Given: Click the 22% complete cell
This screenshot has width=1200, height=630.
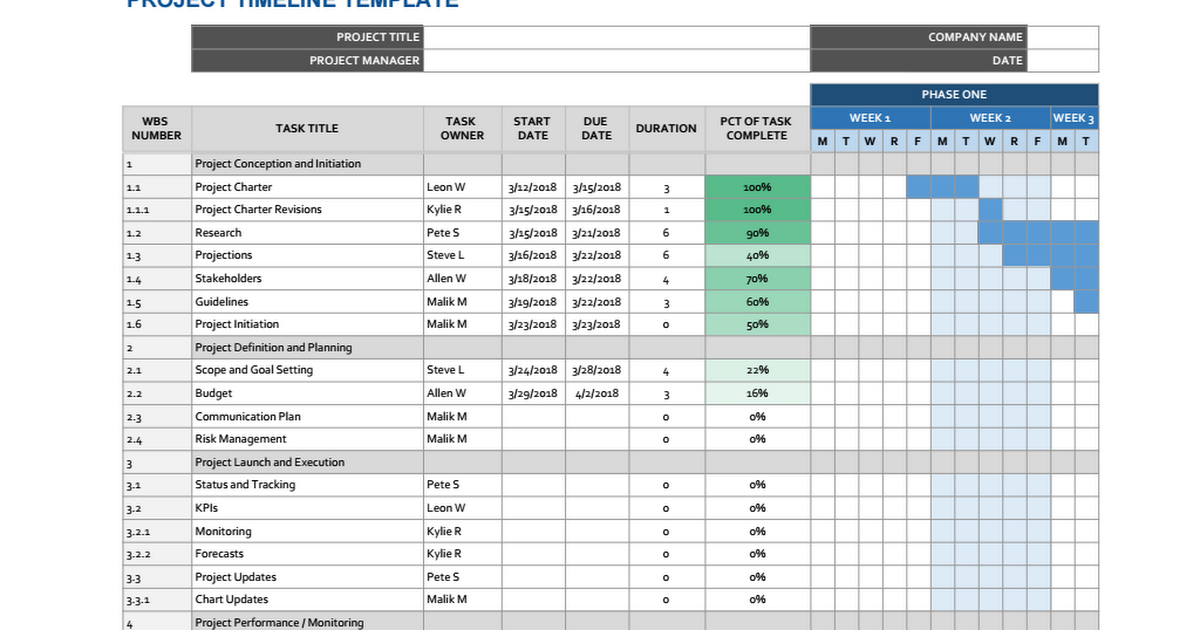Looking at the screenshot, I should pos(757,370).
